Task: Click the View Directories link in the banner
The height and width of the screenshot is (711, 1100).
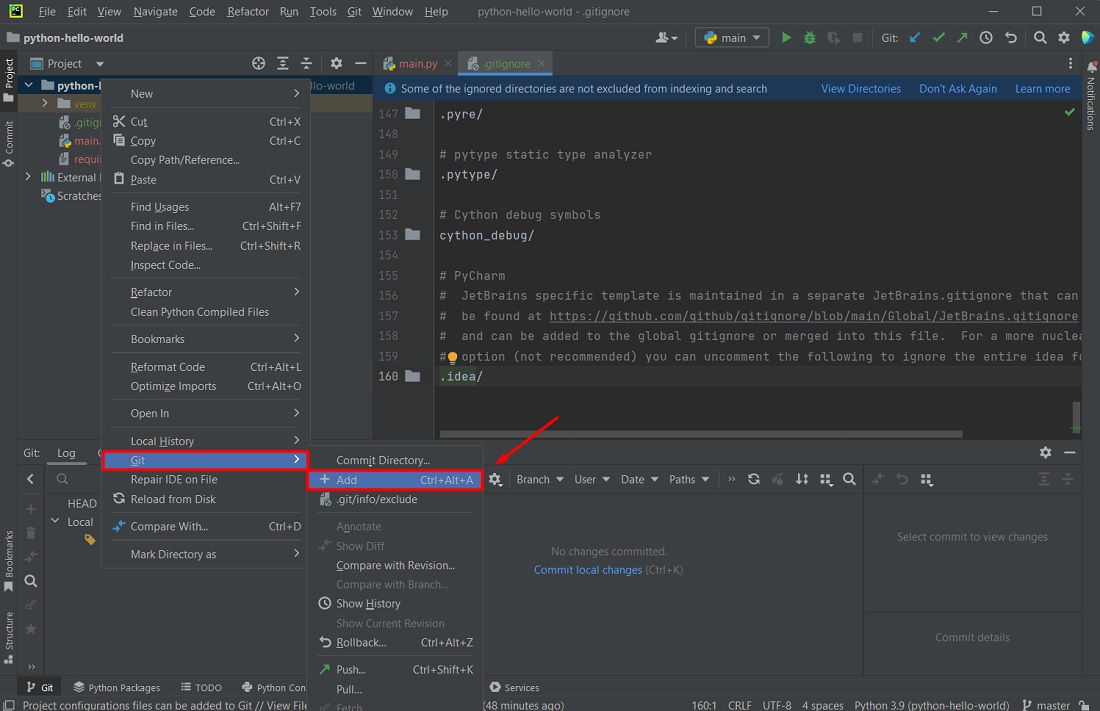Action: (860, 88)
